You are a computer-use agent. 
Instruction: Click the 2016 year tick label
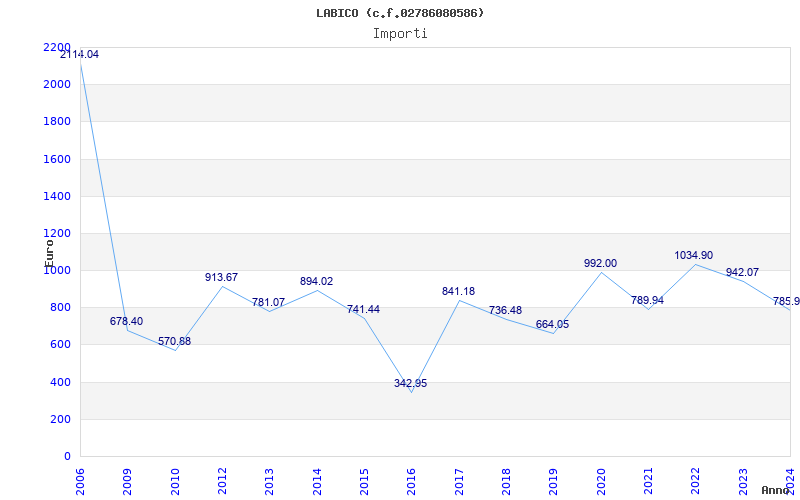point(412,482)
